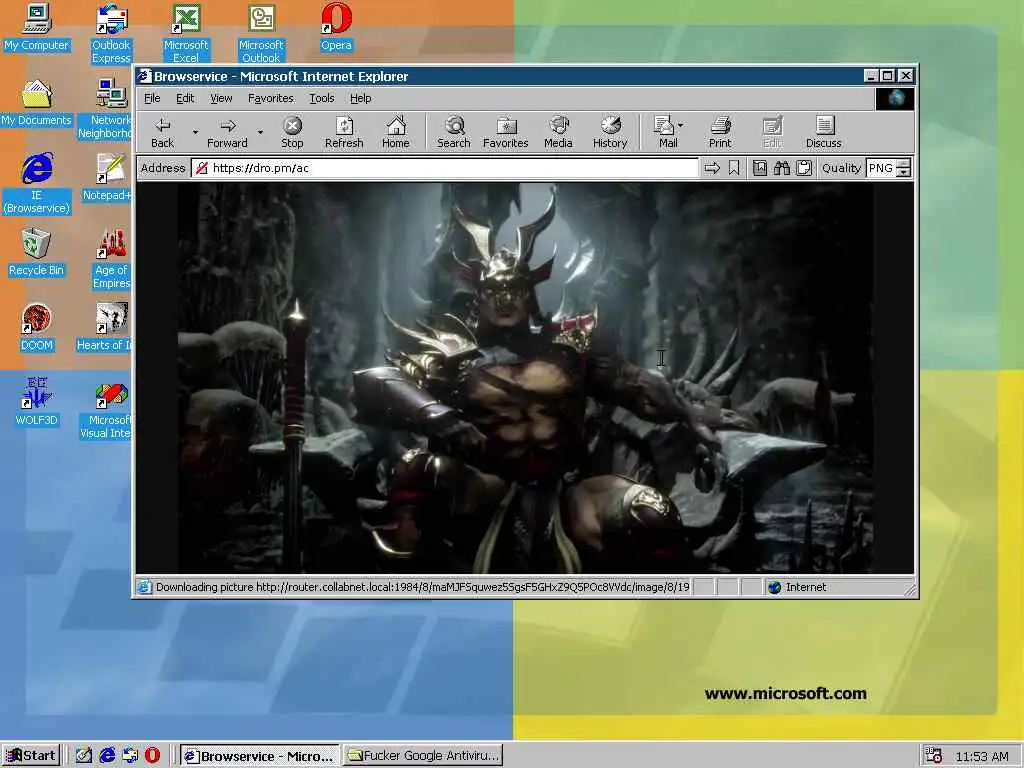
Task: Open the Quality PNG combo box
Action: [881, 168]
